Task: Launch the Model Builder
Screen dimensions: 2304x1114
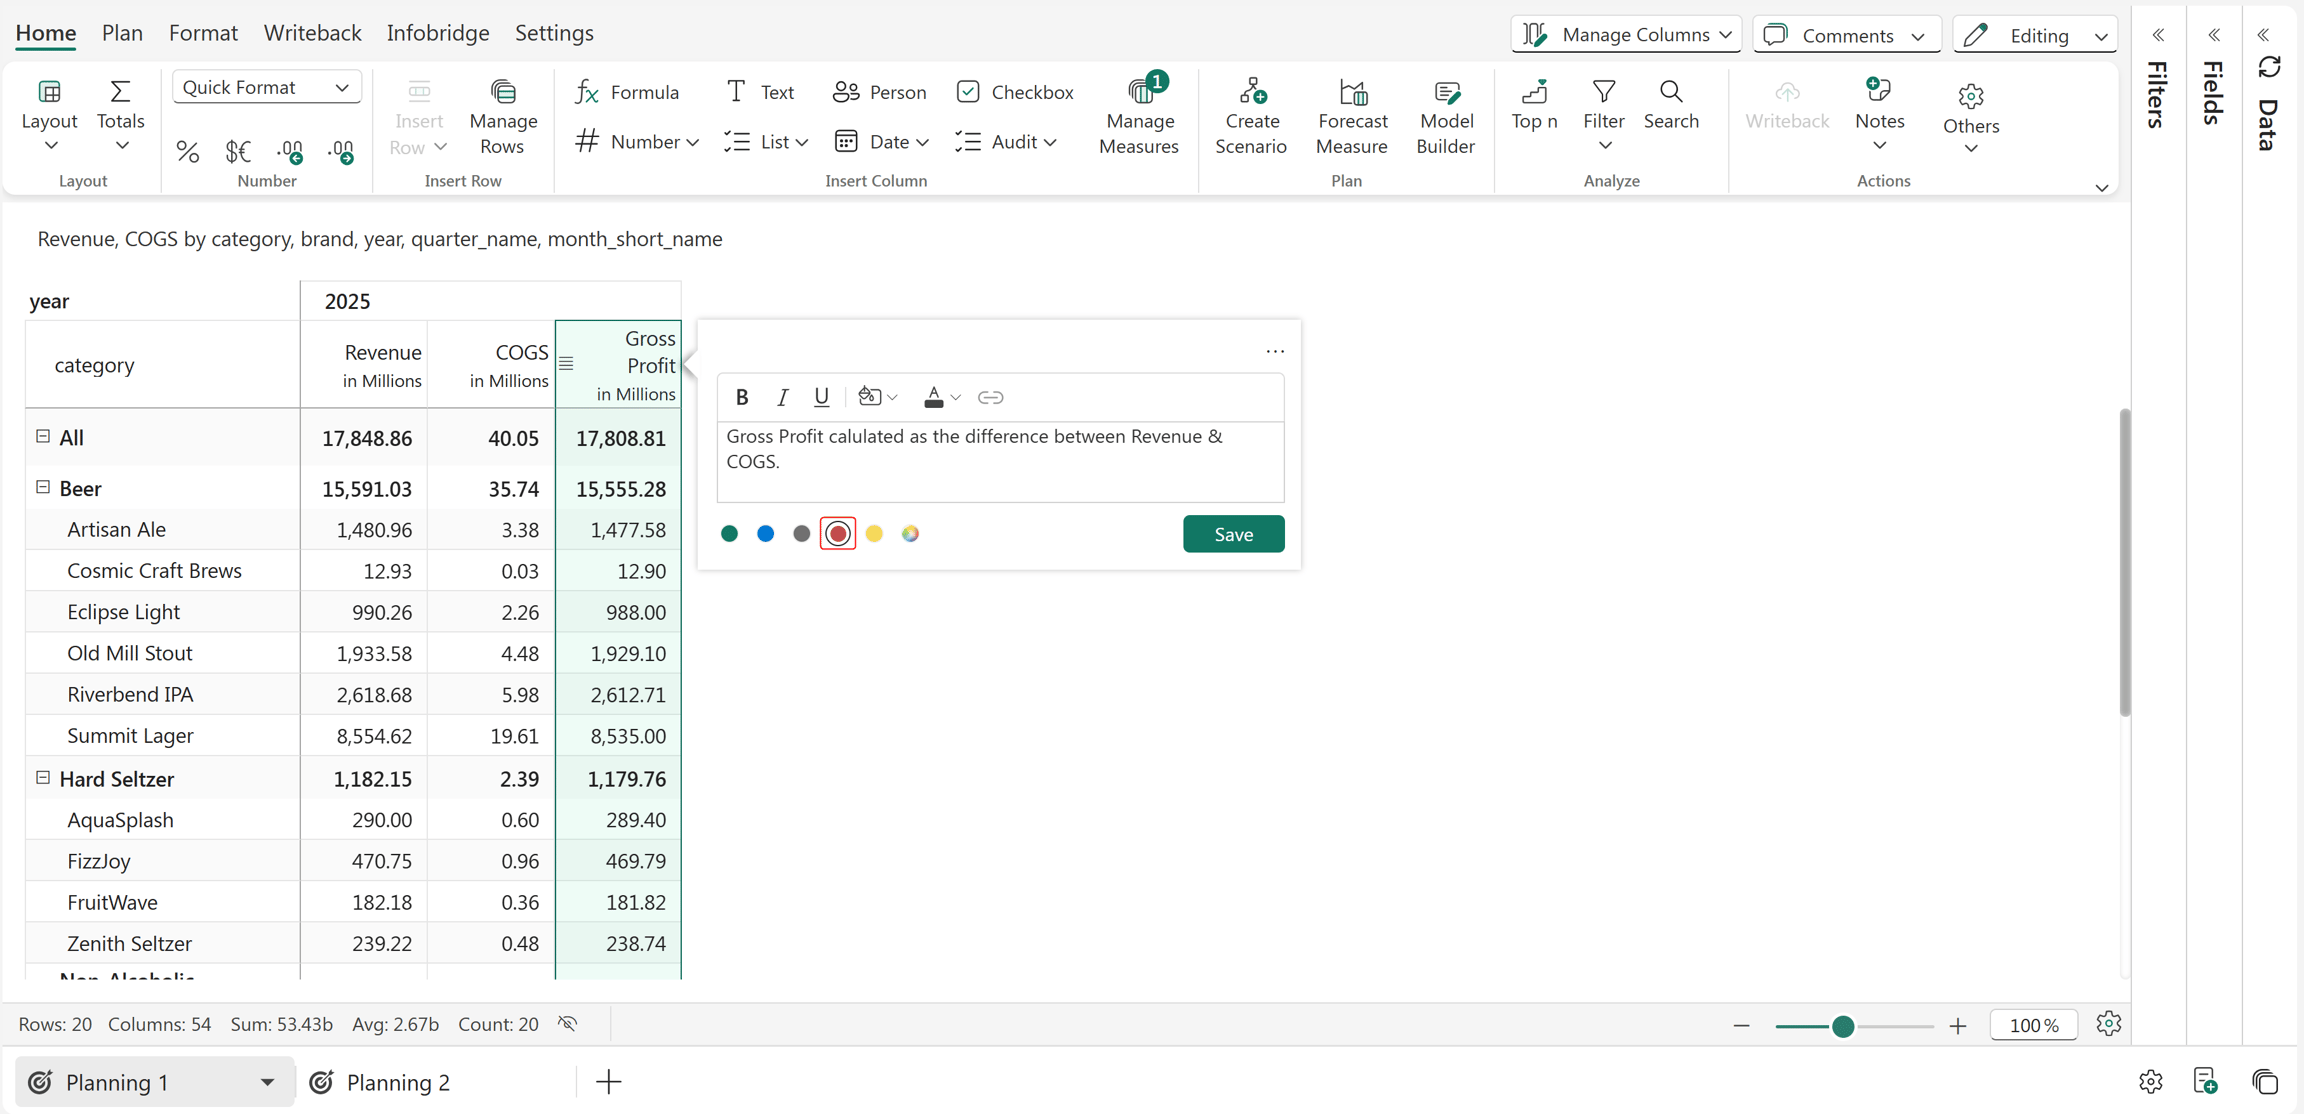Action: (1445, 117)
